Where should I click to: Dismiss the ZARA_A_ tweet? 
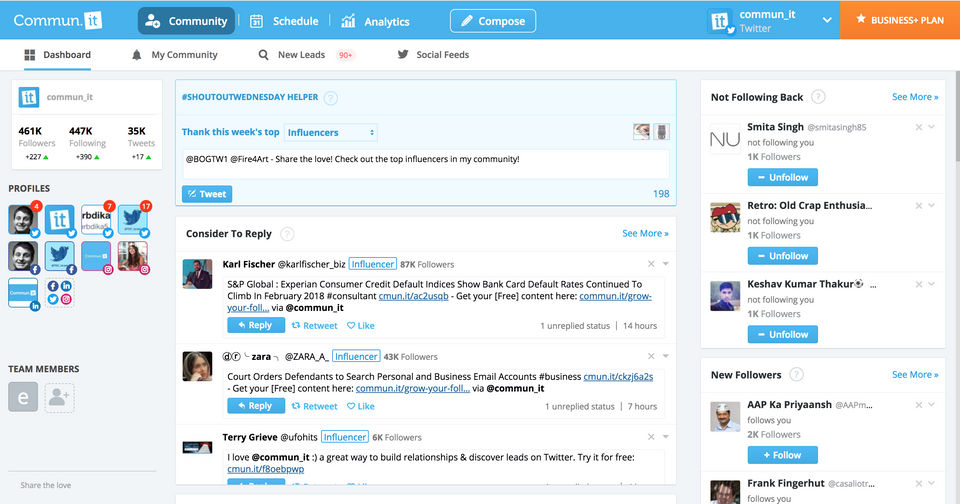pos(651,356)
